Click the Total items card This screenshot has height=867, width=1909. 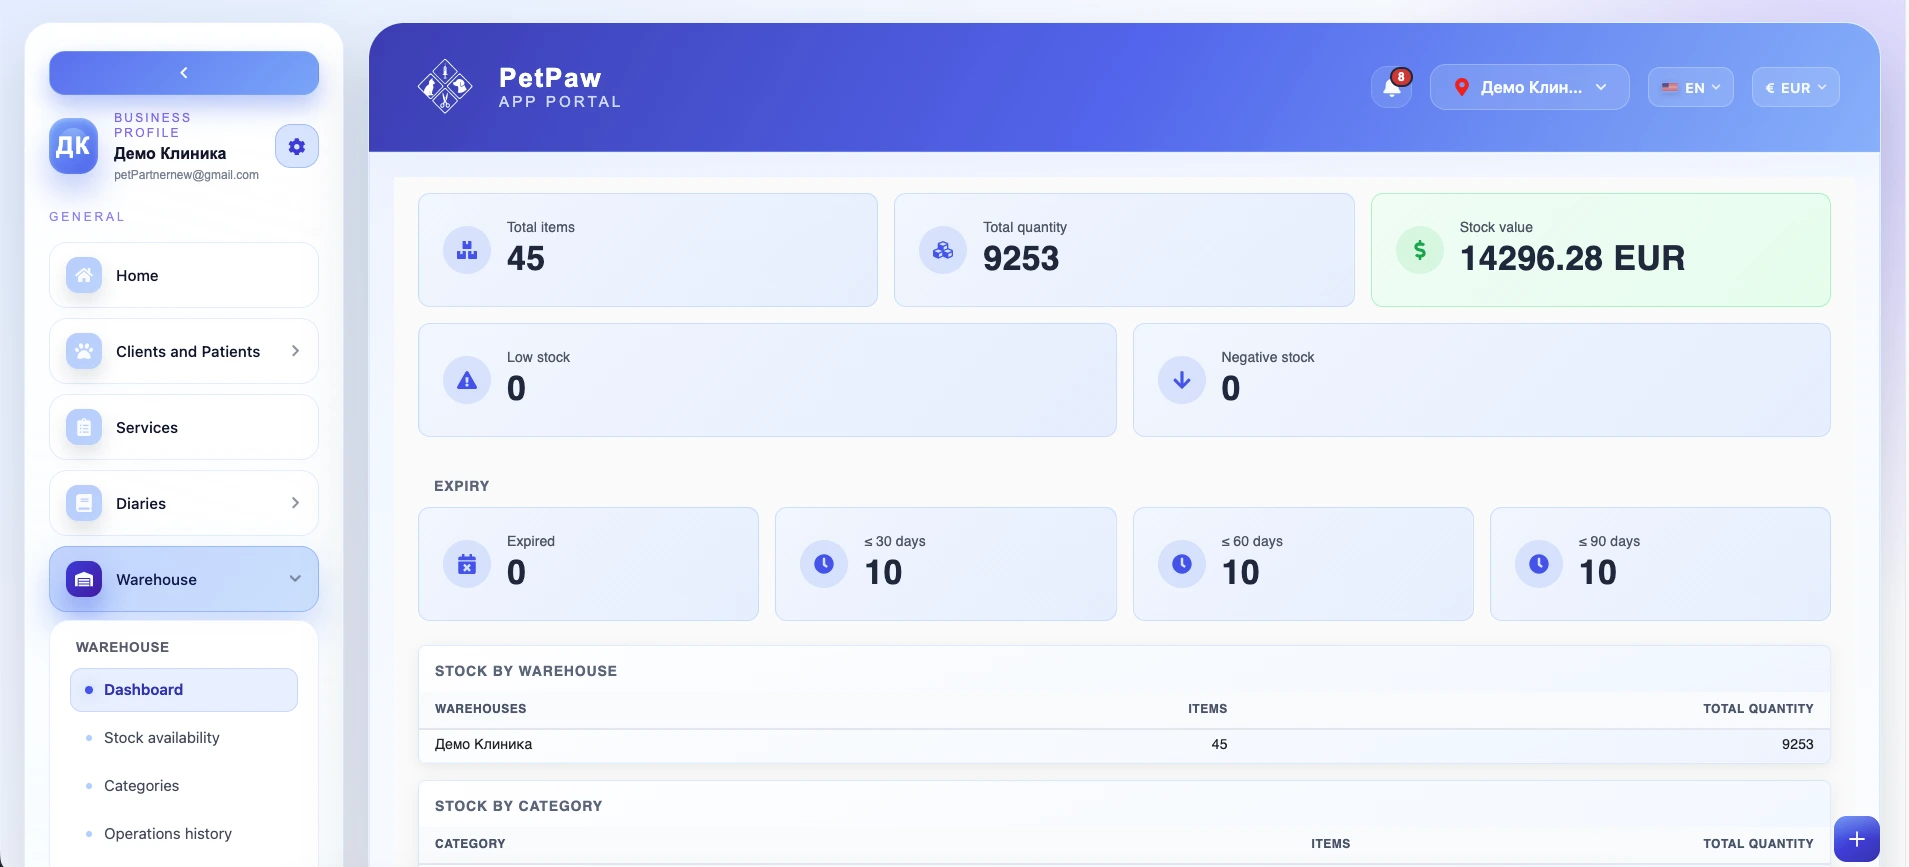click(648, 250)
